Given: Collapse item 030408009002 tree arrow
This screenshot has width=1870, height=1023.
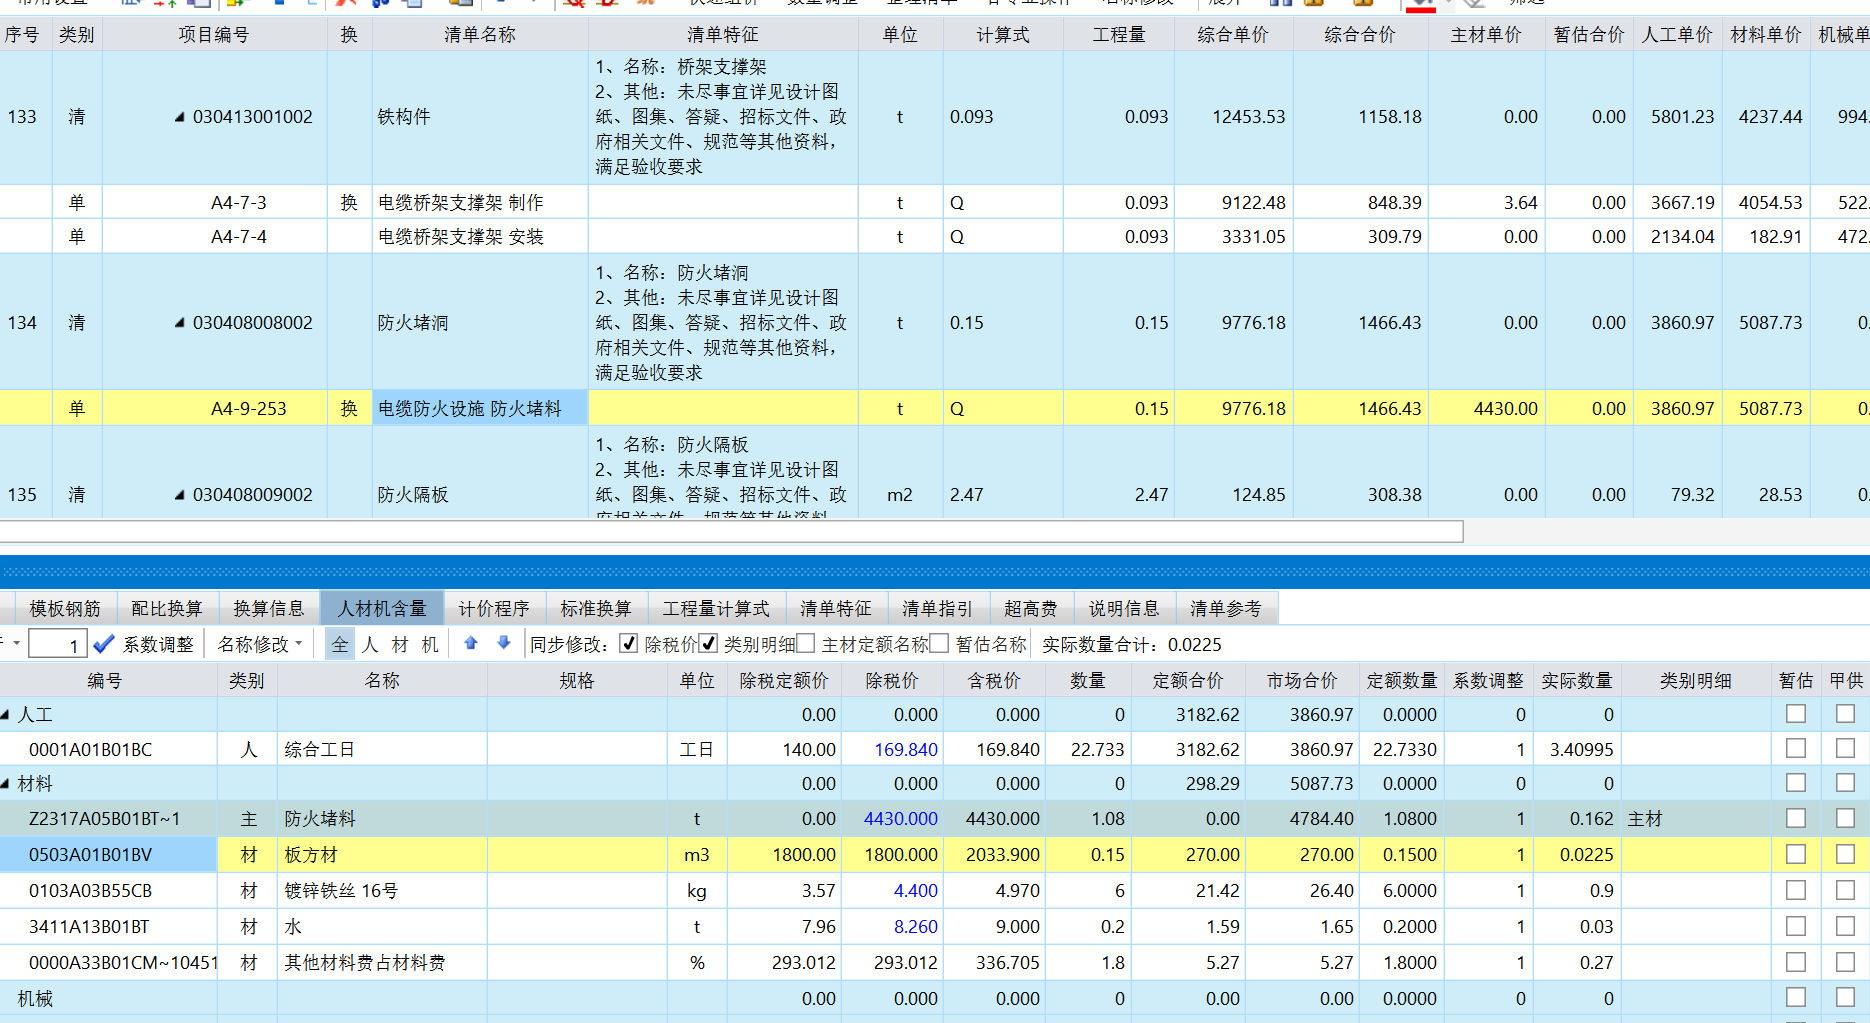Looking at the screenshot, I should pos(180,495).
